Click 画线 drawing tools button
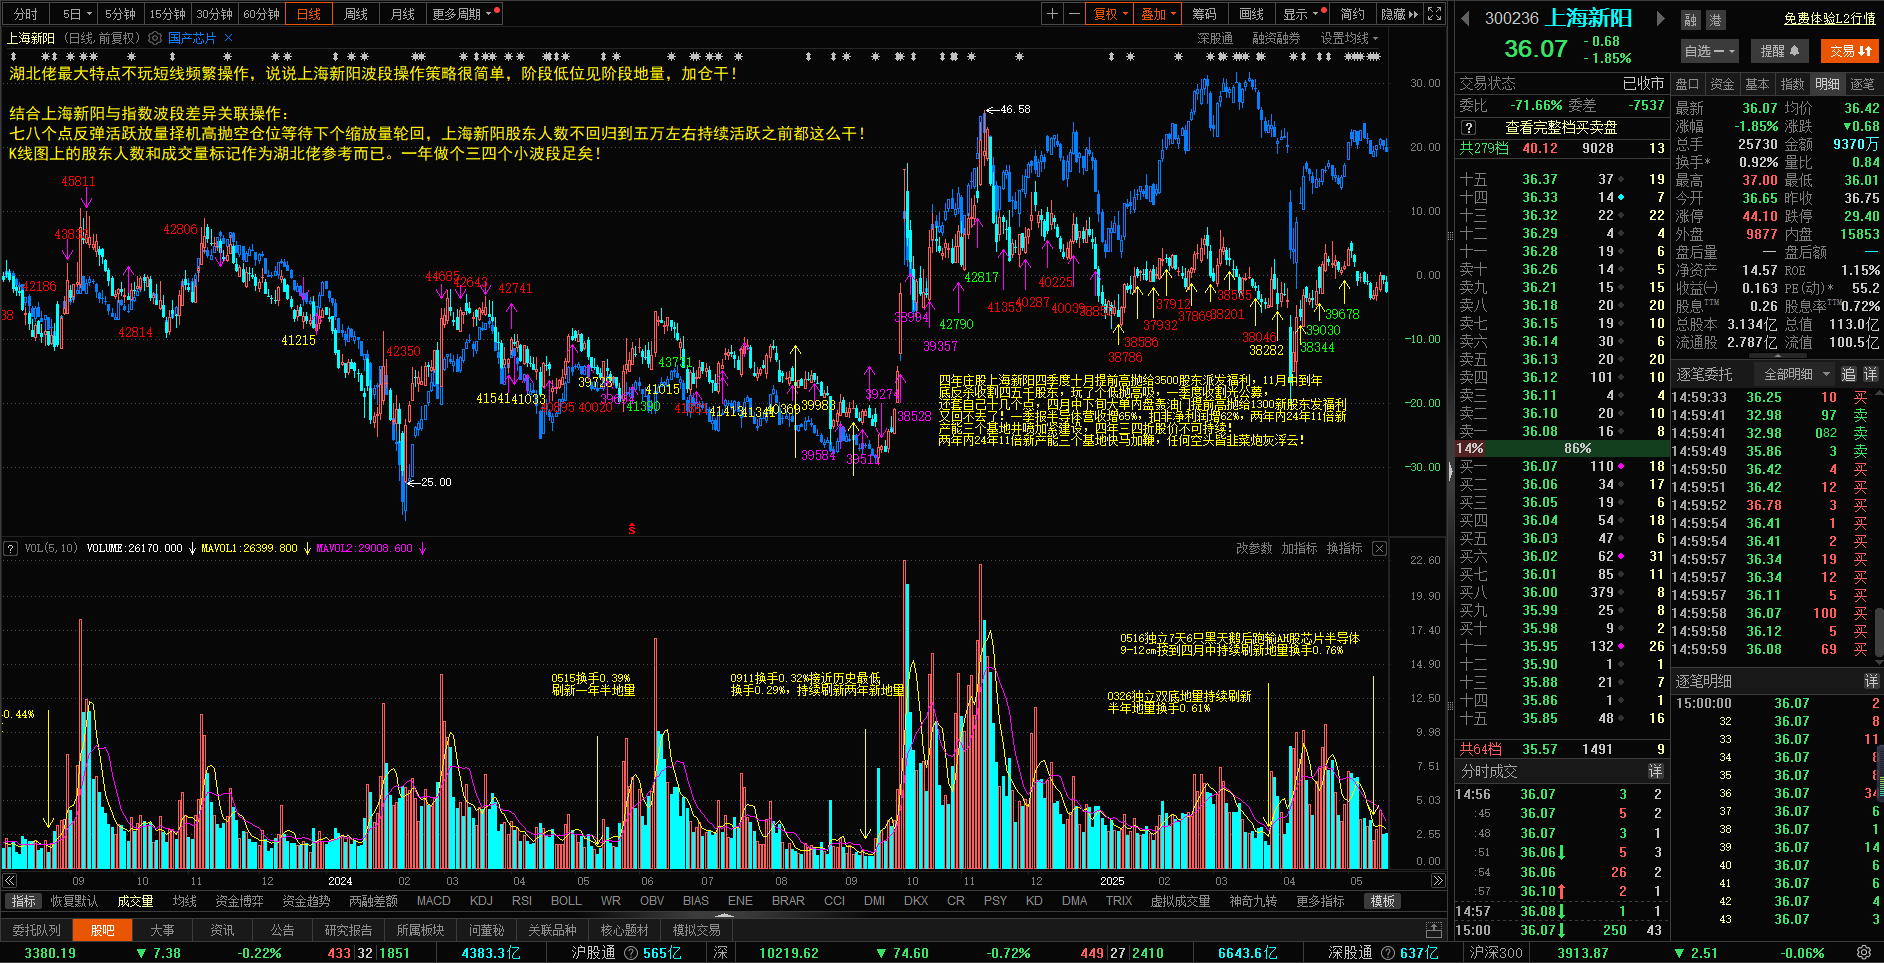1884x963 pixels. 1251,14
